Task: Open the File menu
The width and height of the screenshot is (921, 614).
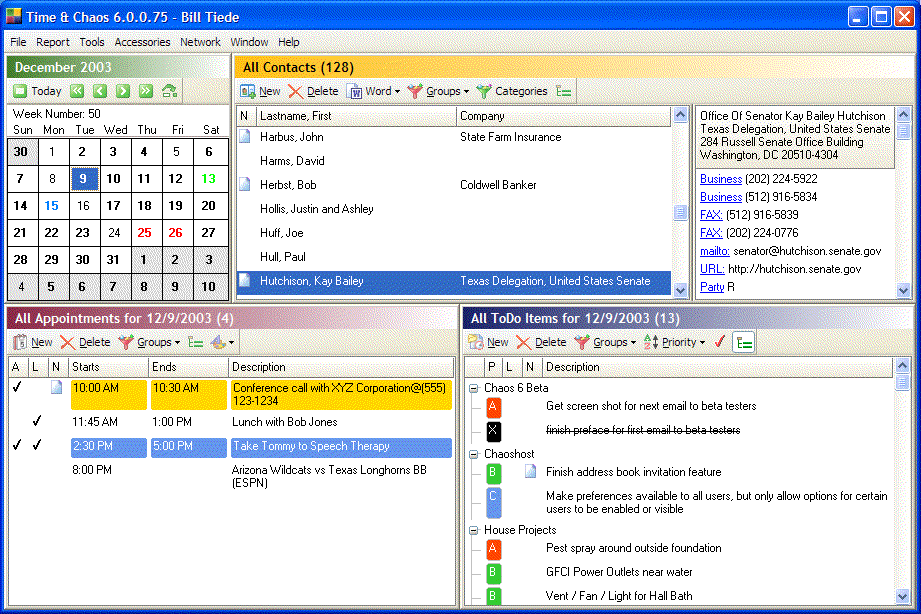Action: 18,42
